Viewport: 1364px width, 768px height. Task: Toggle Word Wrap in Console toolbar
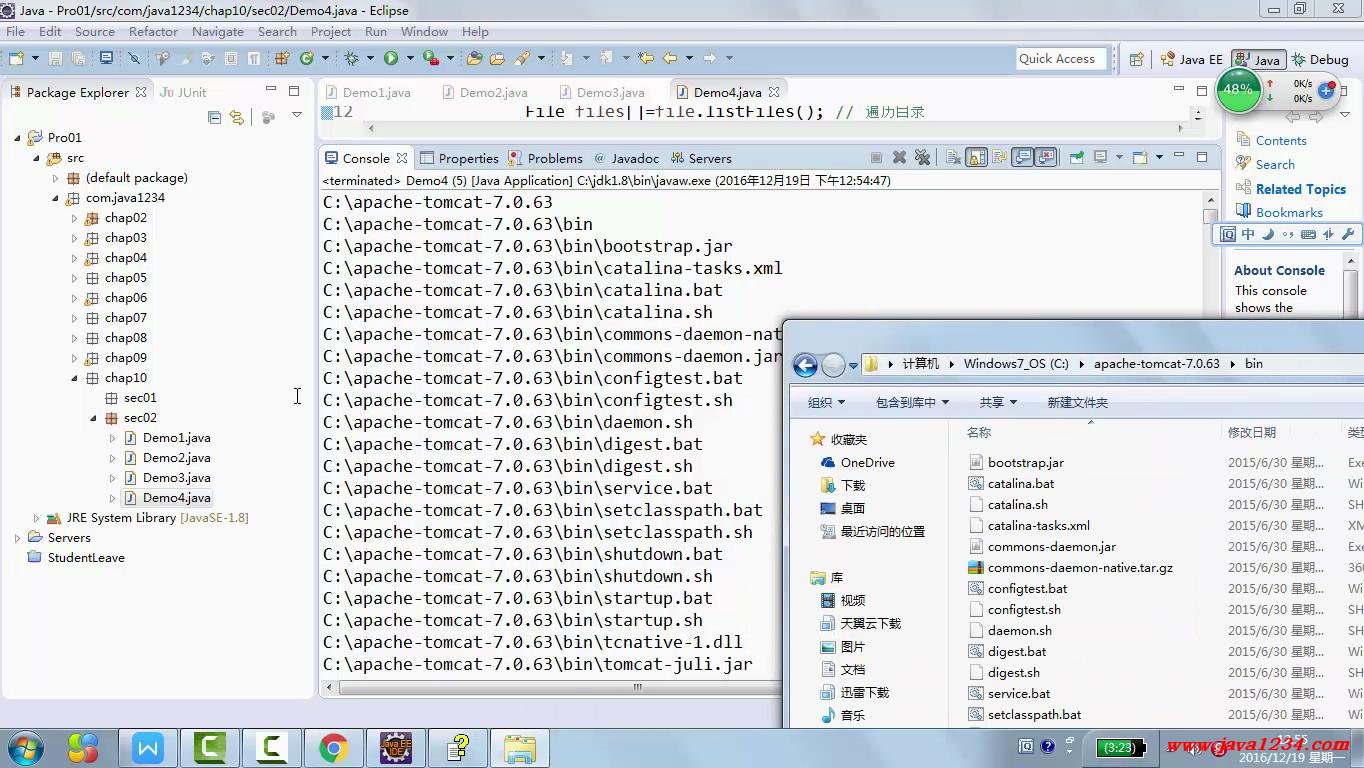click(999, 157)
